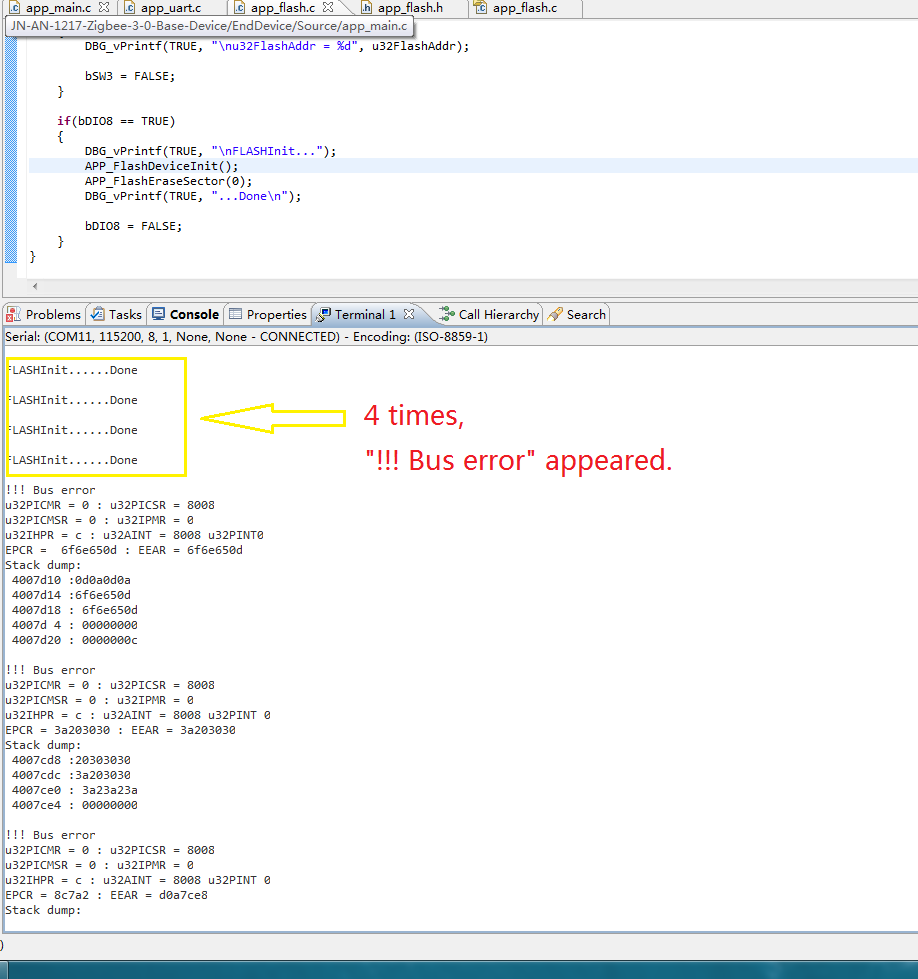Click stack dump entry 4007ce0 : 3a23a23a
This screenshot has height=979, width=918.
(74, 790)
